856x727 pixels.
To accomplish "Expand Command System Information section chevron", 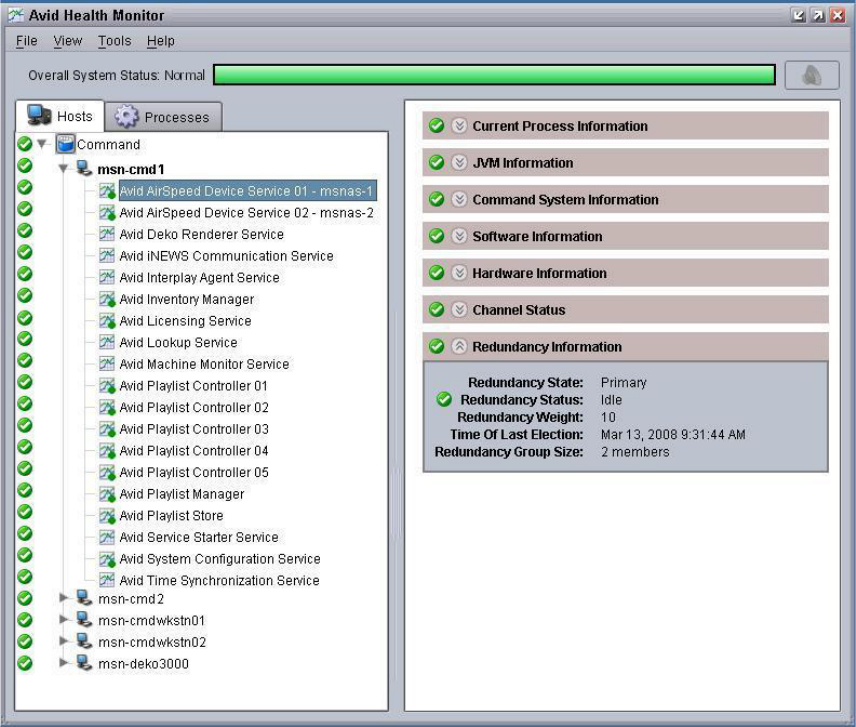I will (459, 199).
